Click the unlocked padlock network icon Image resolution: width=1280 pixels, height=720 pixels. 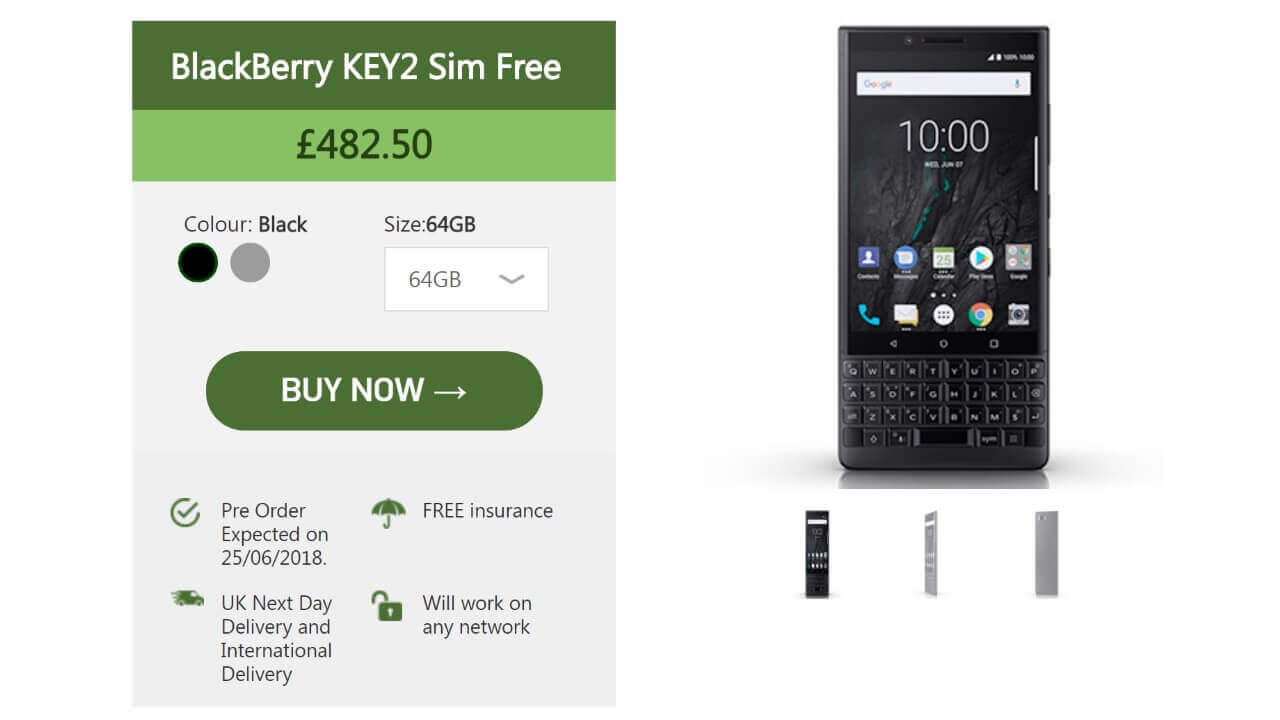pos(387,606)
